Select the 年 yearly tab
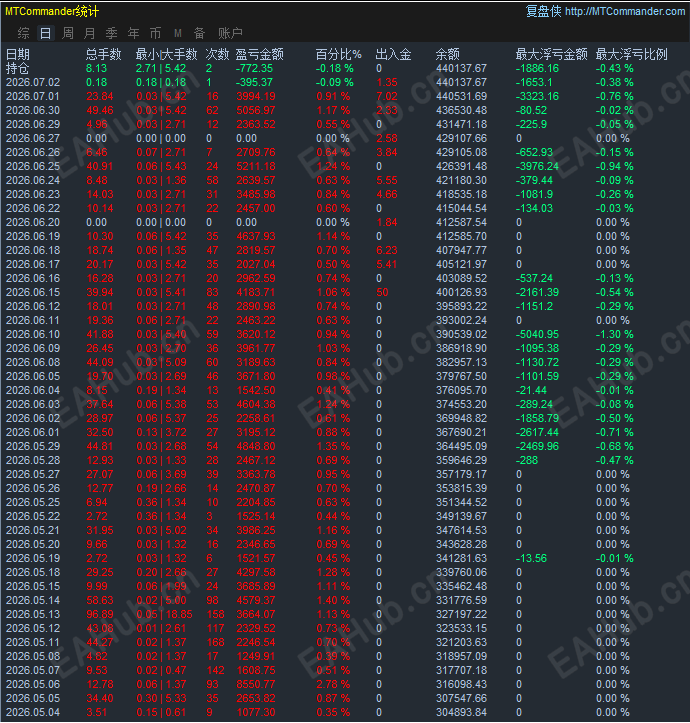This screenshot has width=690, height=723. pos(134,33)
